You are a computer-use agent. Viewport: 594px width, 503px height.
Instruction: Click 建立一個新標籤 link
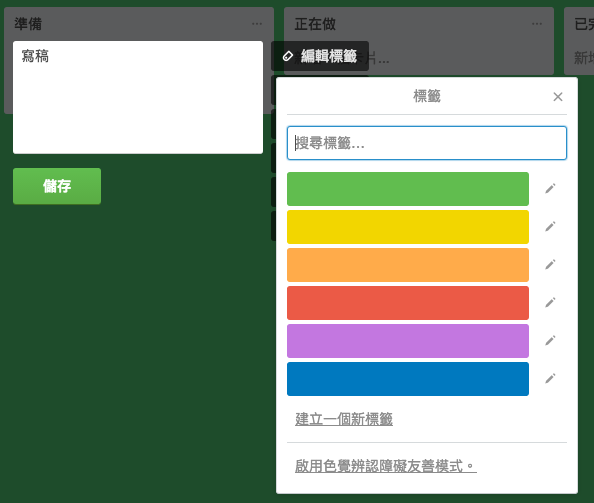[x=344, y=419]
